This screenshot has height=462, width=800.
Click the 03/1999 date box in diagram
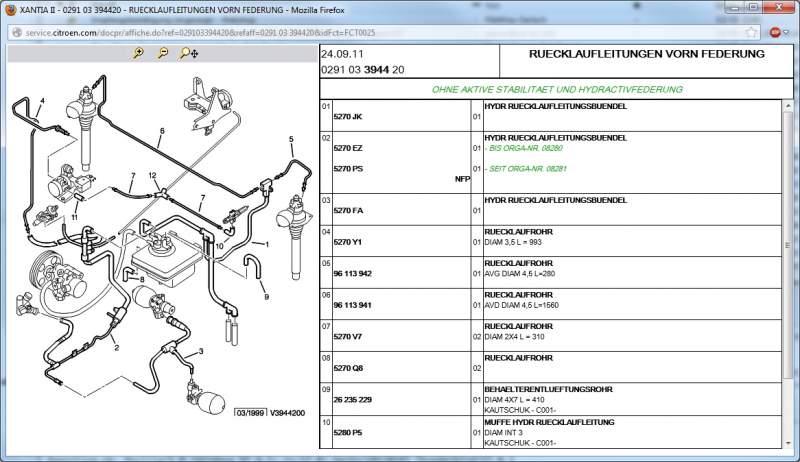point(250,413)
